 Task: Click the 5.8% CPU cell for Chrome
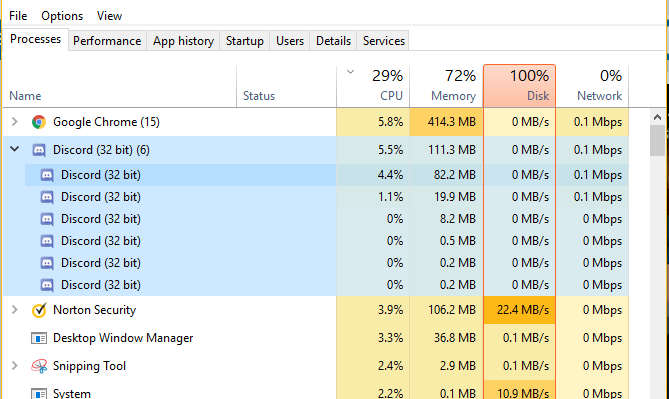(373, 122)
